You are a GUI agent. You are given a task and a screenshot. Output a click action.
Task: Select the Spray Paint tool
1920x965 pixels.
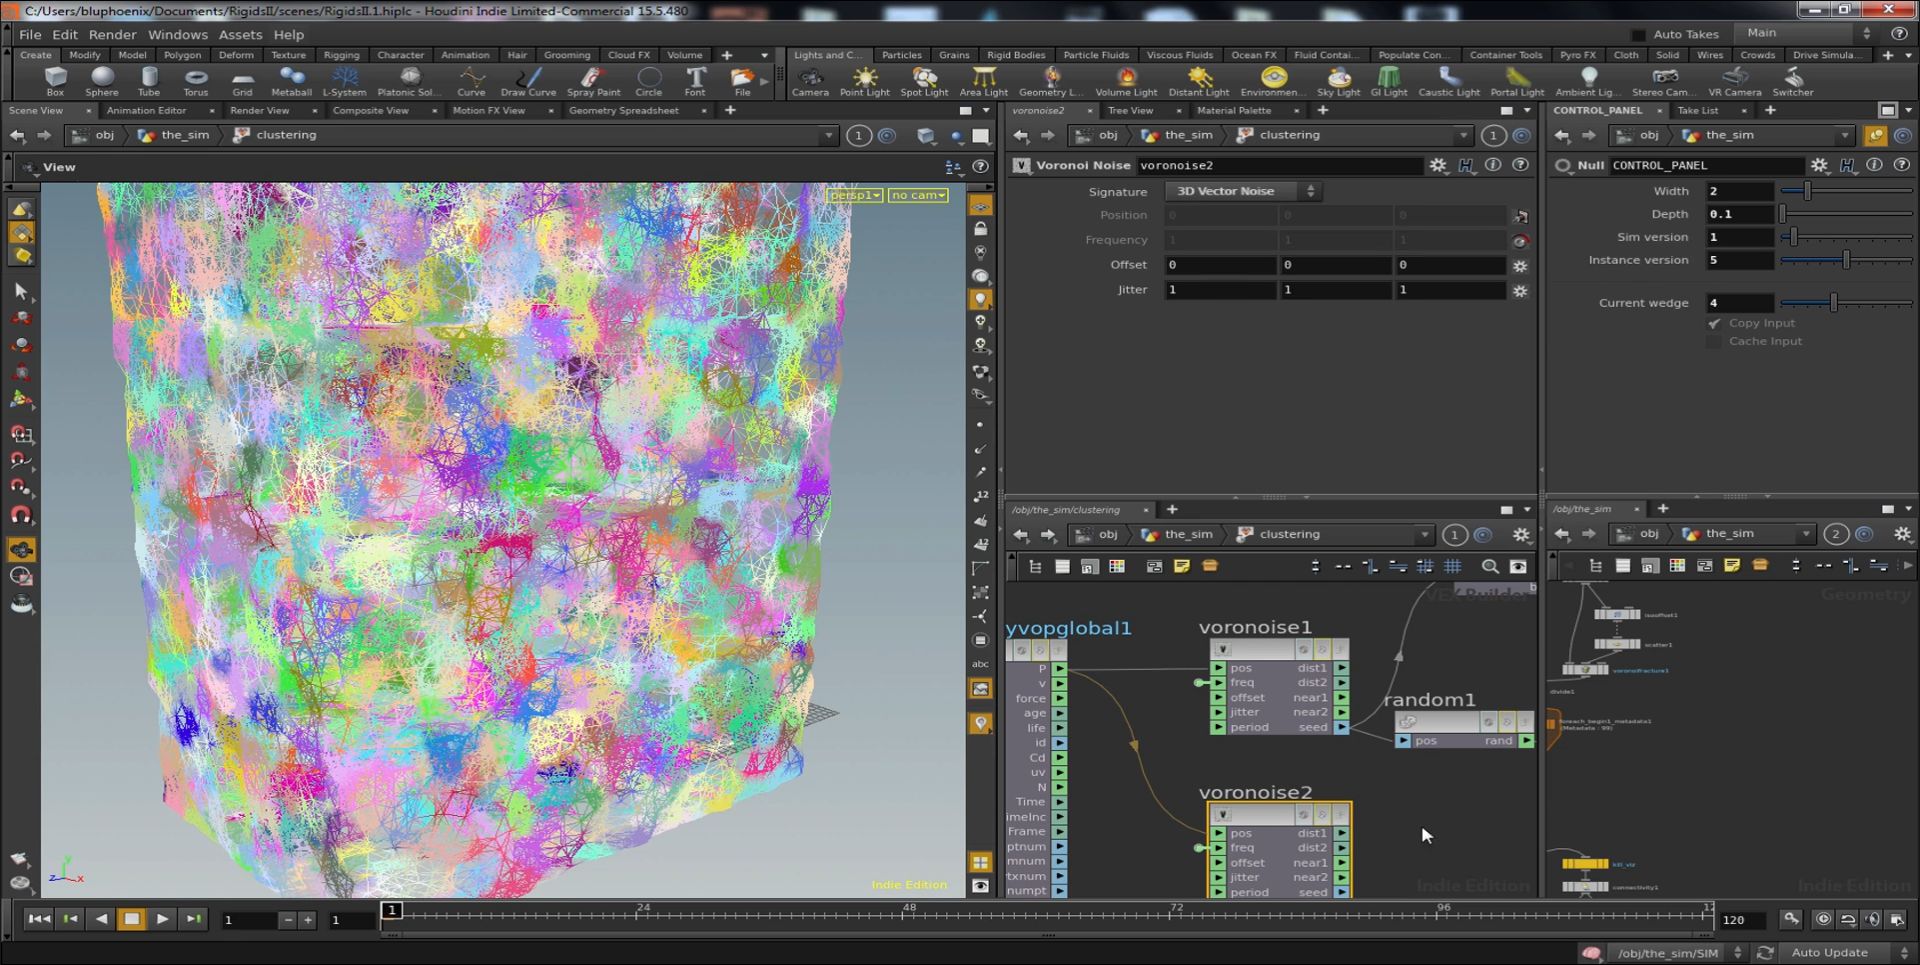point(593,82)
